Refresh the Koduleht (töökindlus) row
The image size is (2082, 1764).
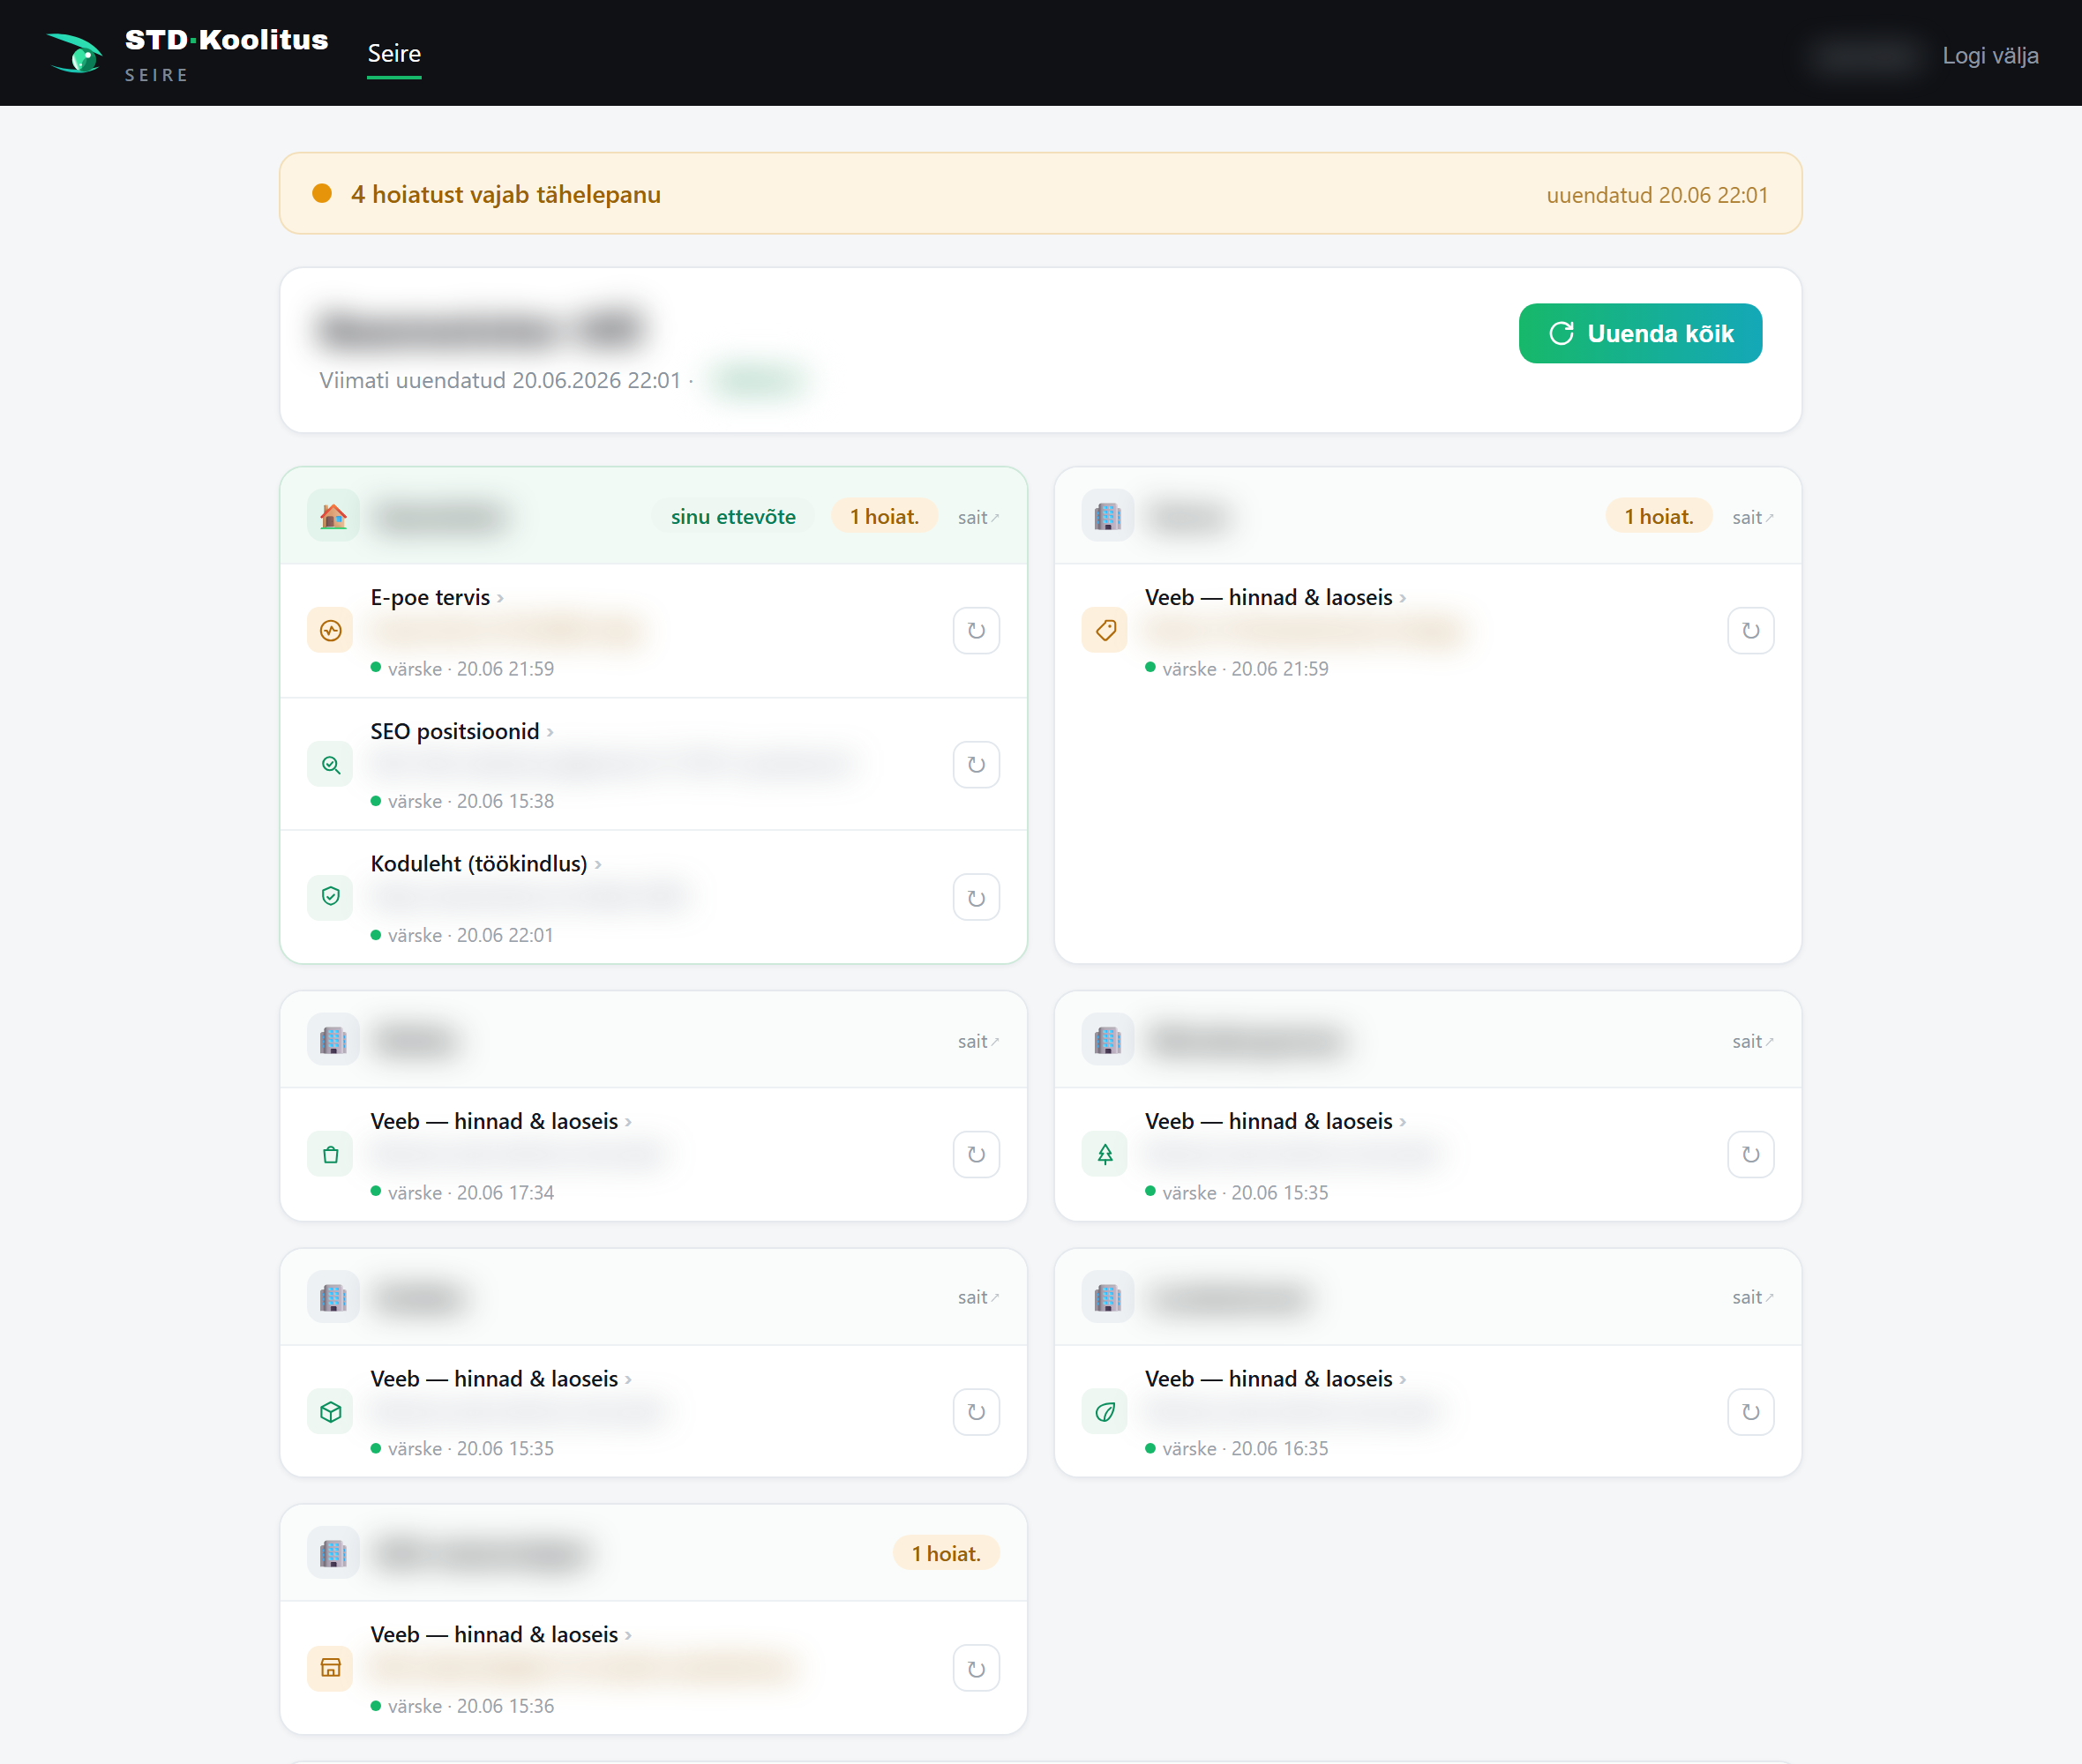pyautogui.click(x=976, y=897)
